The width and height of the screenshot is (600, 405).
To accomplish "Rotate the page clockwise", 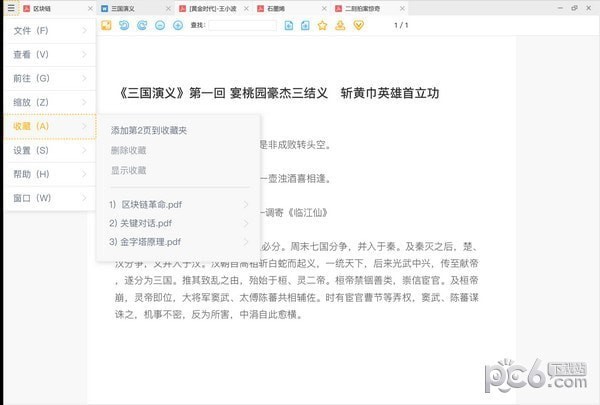I will pos(142,25).
